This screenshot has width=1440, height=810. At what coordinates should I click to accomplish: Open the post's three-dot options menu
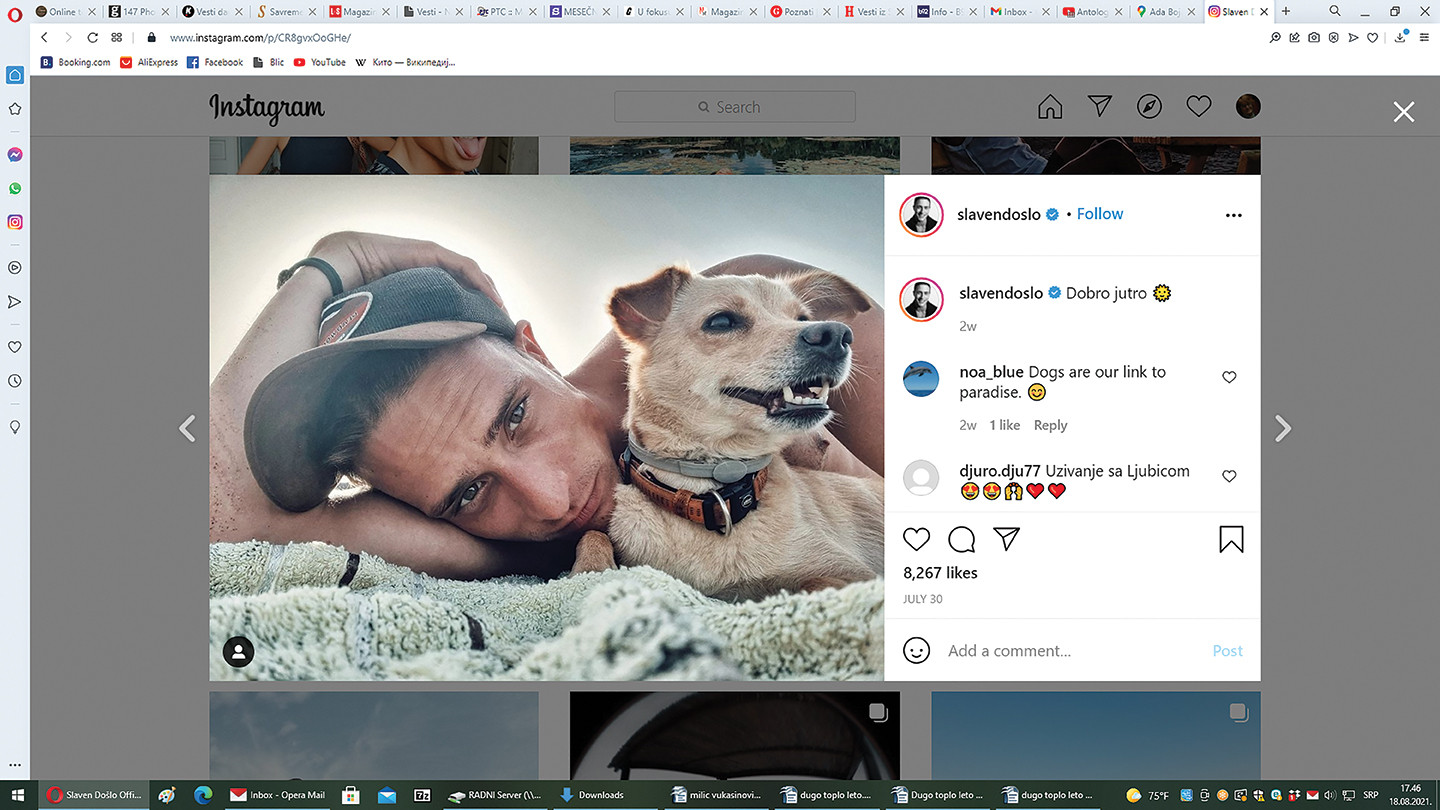(x=1233, y=215)
